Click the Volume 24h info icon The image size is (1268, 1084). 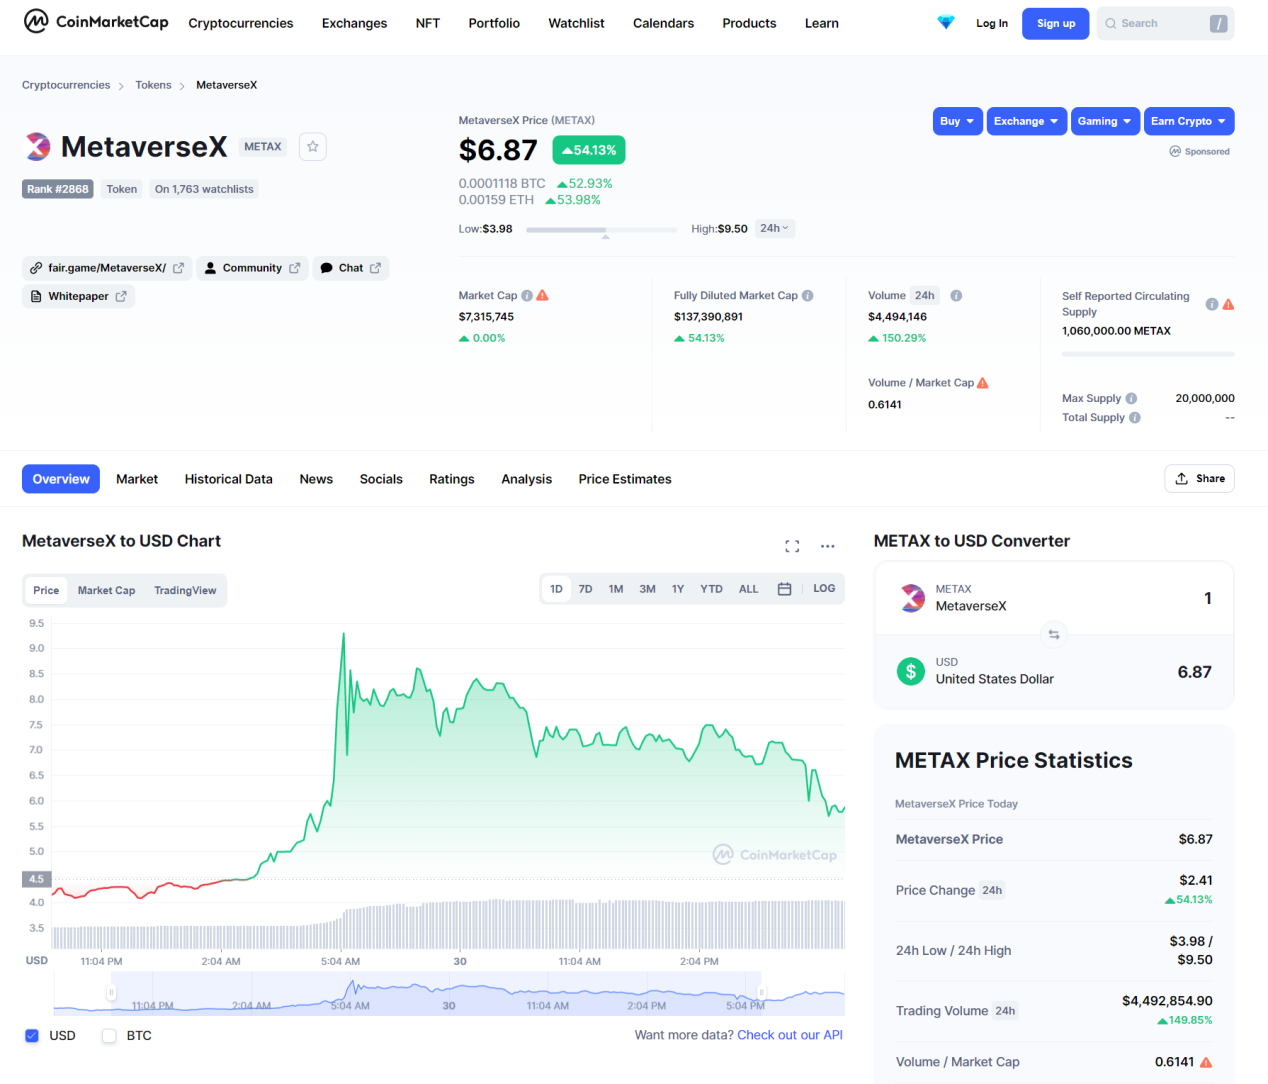956,296
